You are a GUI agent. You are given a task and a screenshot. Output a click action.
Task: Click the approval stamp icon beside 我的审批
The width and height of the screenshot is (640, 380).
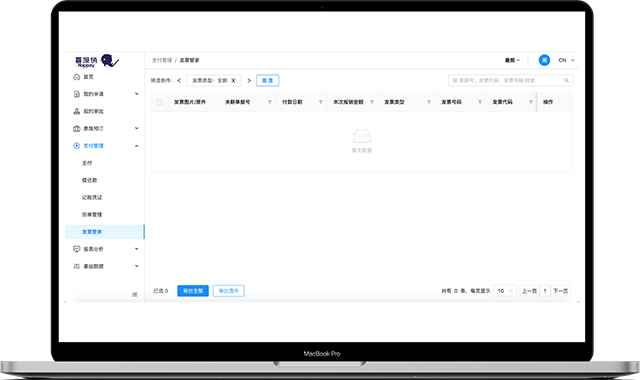[x=76, y=111]
